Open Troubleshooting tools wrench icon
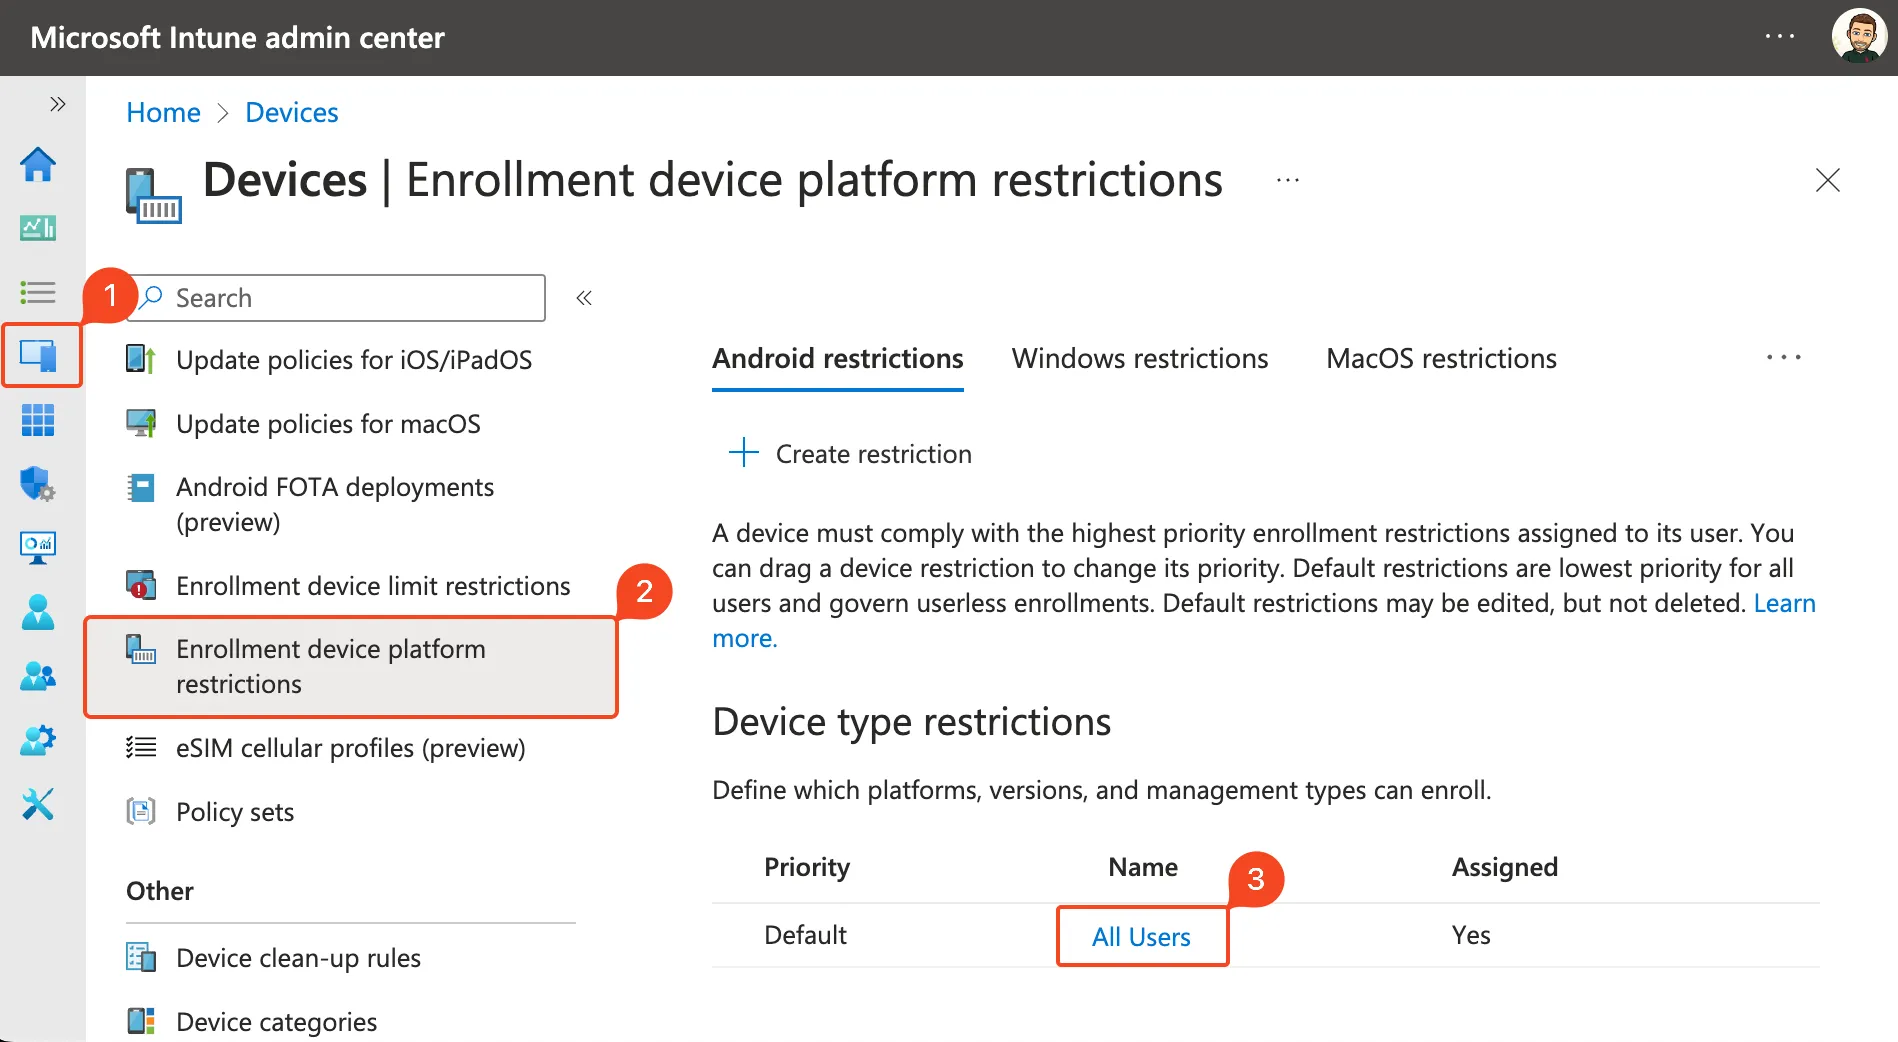Viewport: 1898px width, 1042px height. point(38,804)
